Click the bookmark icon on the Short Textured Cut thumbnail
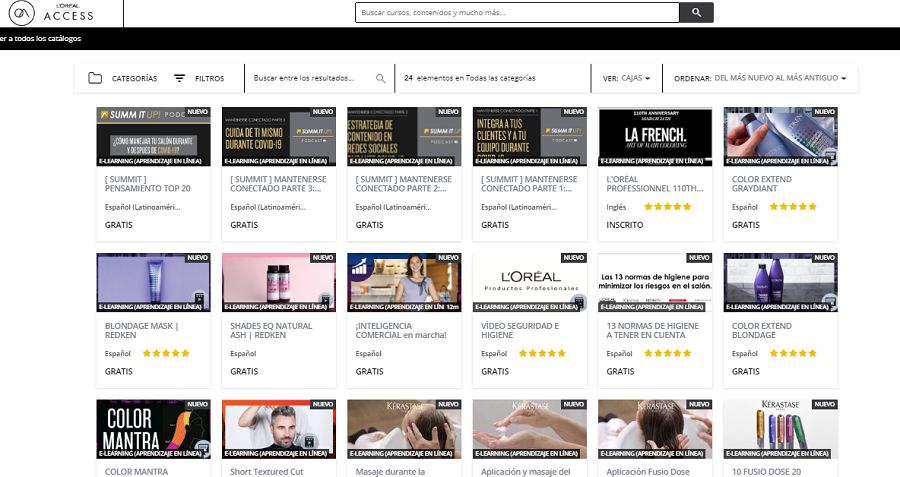 pyautogui.click(x=309, y=441)
